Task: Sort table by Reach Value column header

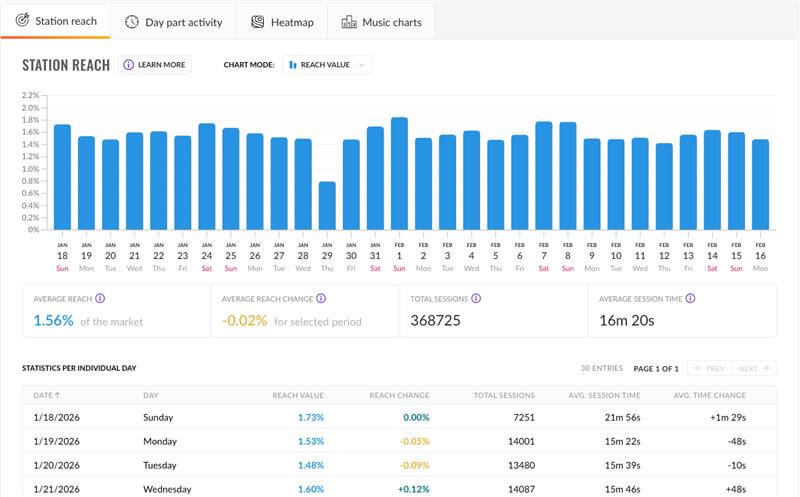Action: click(x=298, y=395)
